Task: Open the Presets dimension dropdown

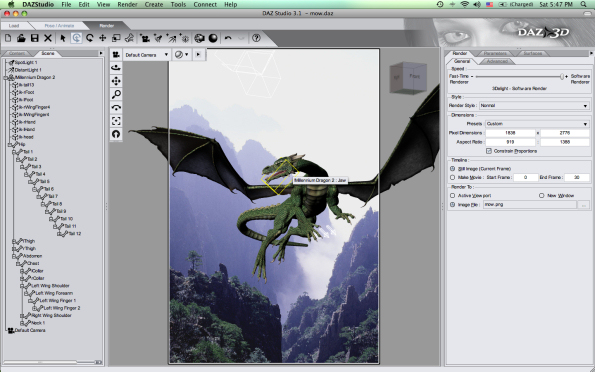Action: point(537,123)
